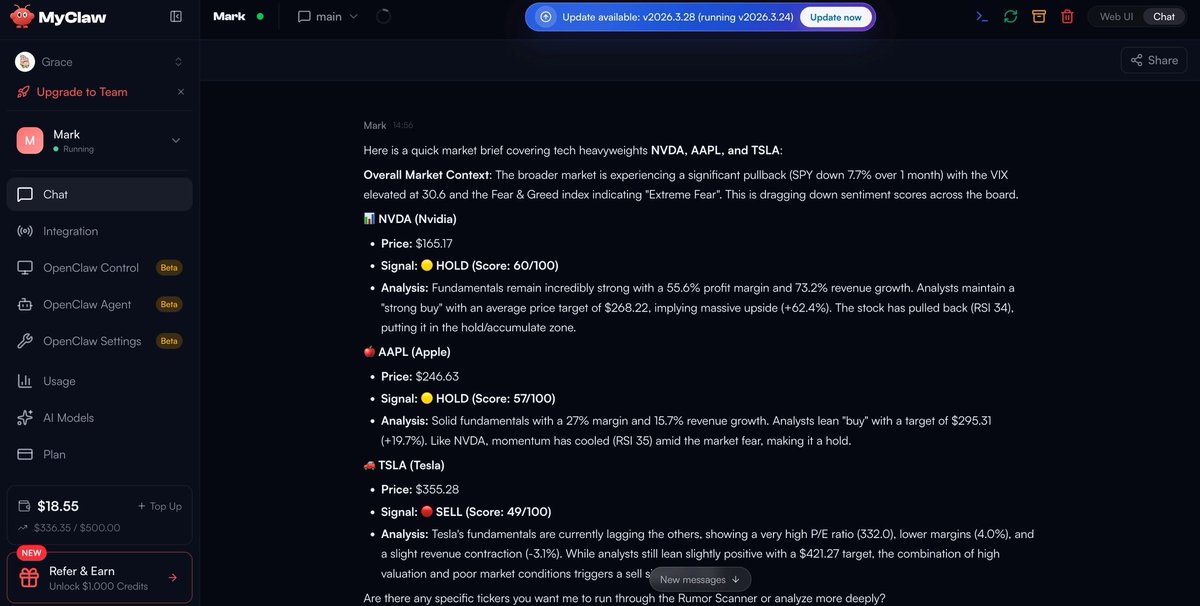Click the $336.35 / $500.00 usage text
Viewport: 1200px width, 606px height.
pos(77,528)
